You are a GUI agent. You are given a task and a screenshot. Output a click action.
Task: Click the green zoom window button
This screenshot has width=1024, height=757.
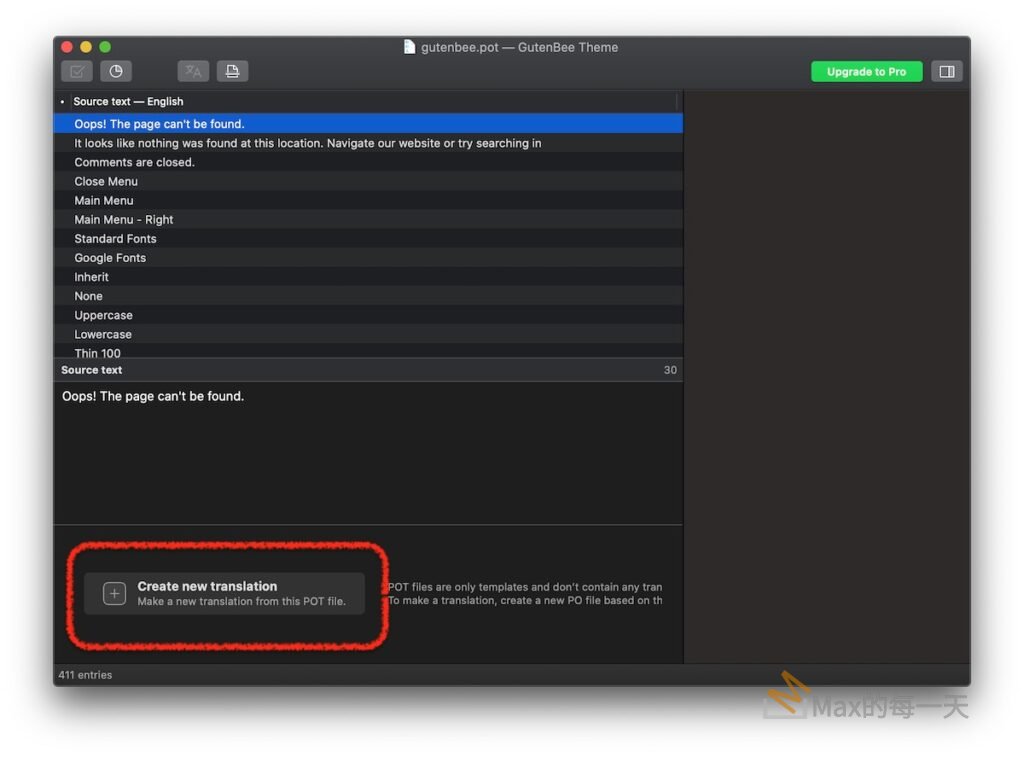click(x=105, y=47)
